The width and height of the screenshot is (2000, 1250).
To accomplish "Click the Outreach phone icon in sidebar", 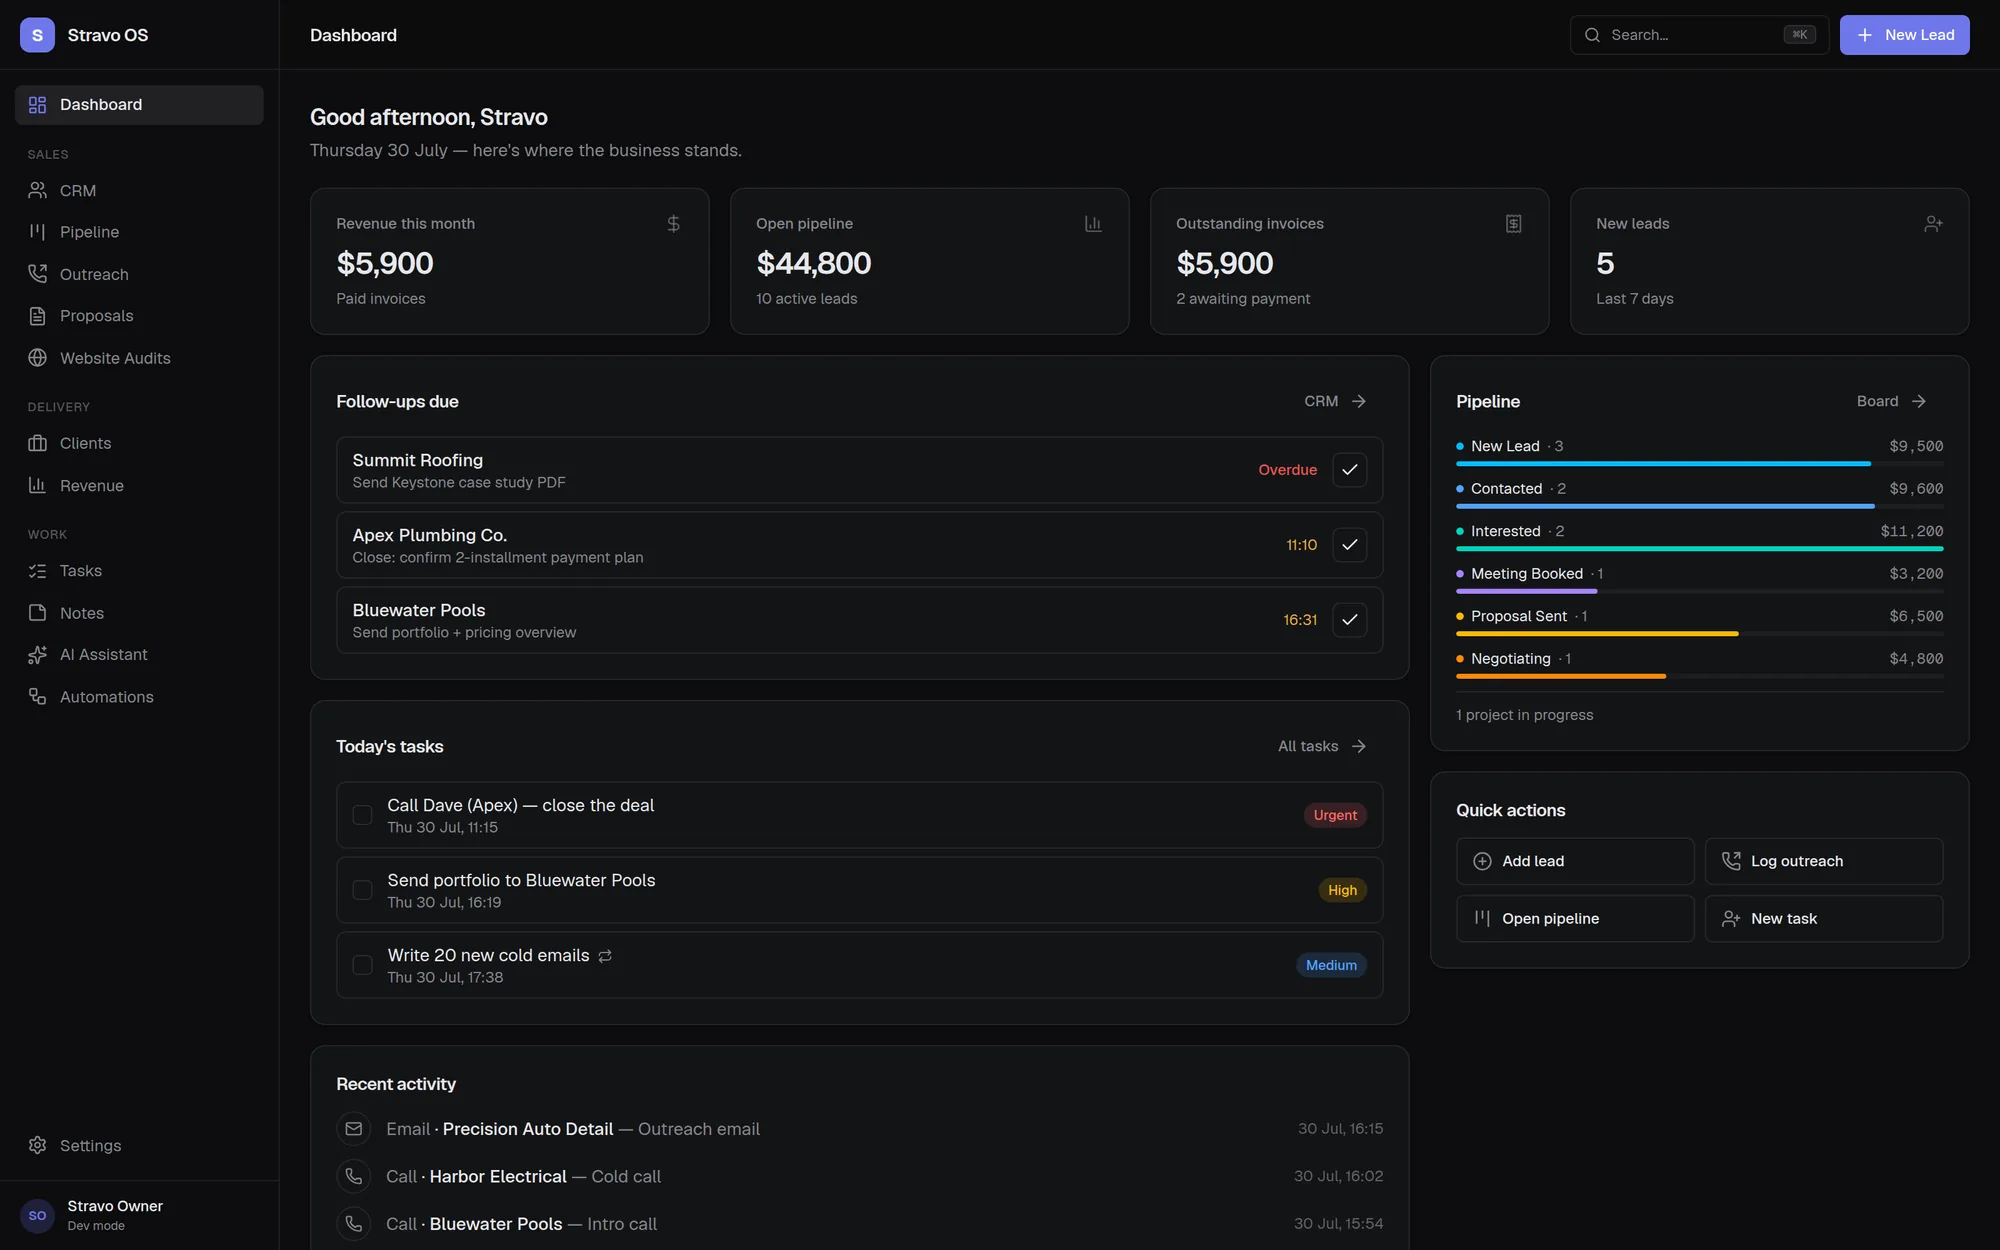I will coord(38,274).
